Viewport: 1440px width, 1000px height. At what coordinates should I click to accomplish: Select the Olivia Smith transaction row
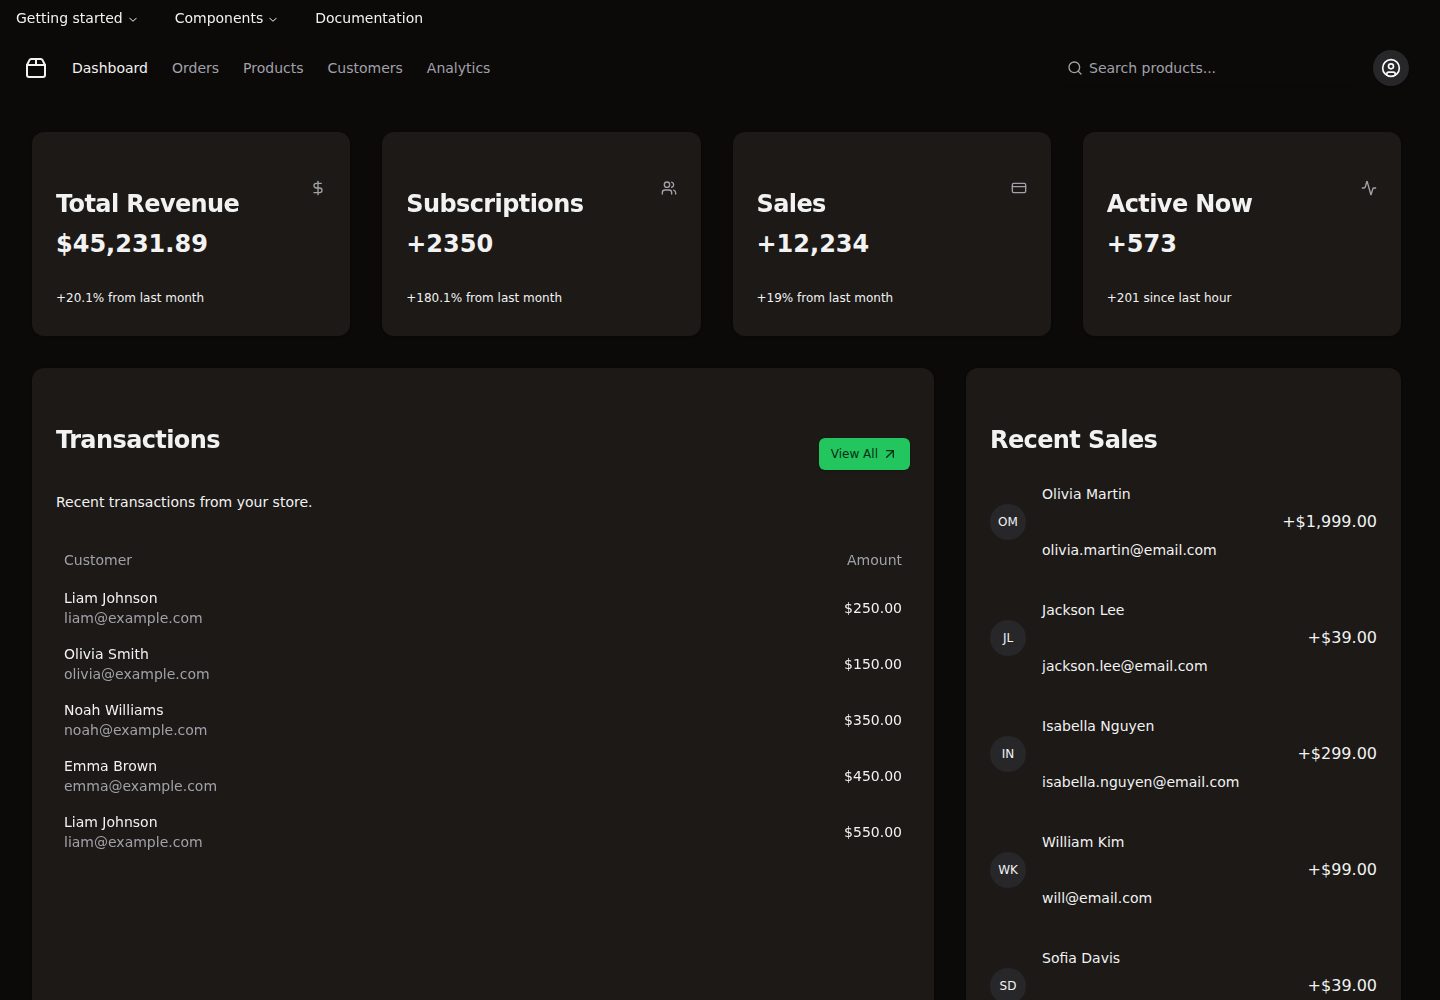[x=483, y=664]
